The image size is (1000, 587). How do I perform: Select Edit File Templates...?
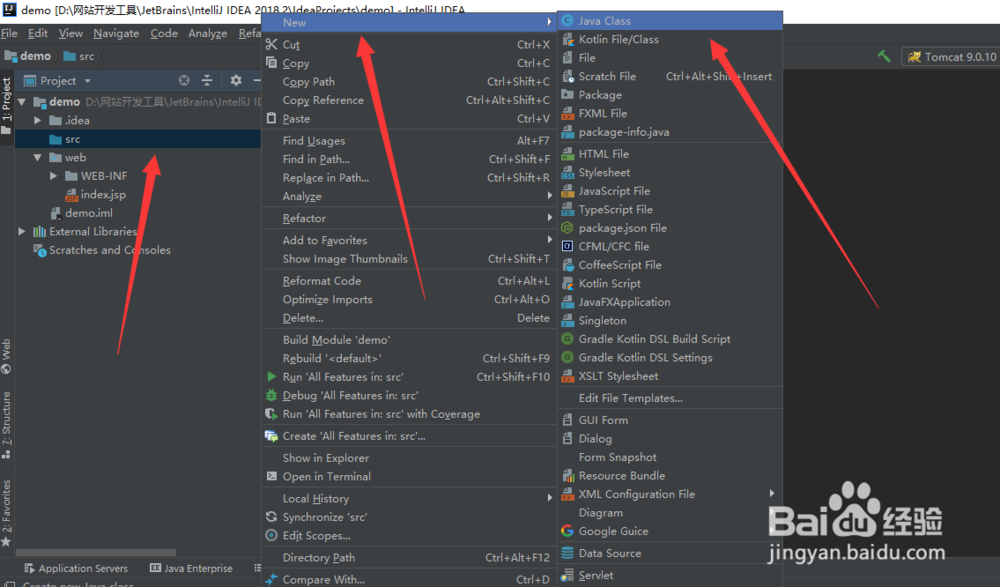point(670,398)
